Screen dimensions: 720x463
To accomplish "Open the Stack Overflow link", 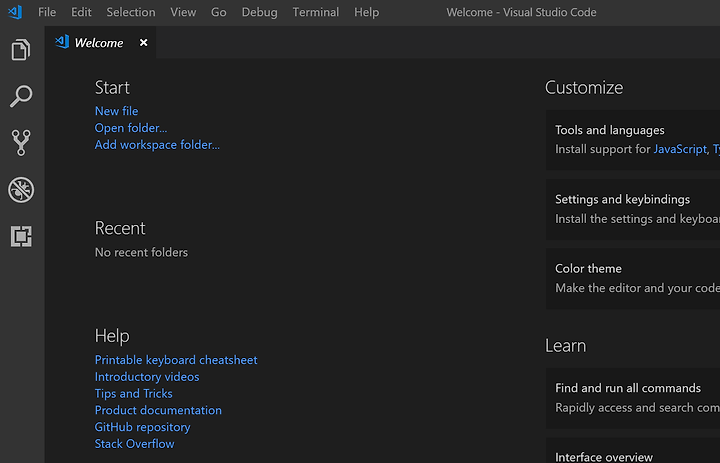I will (x=135, y=444).
